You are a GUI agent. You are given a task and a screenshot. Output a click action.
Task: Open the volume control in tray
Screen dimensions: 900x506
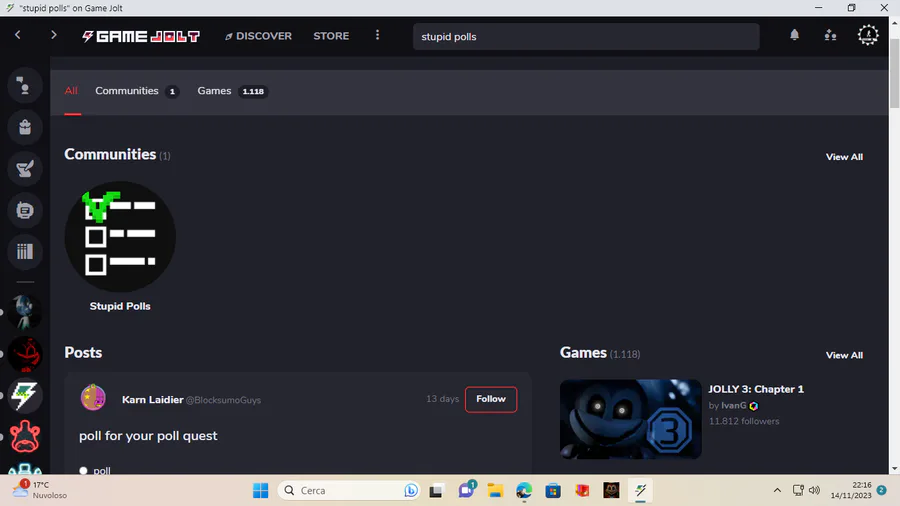(814, 490)
